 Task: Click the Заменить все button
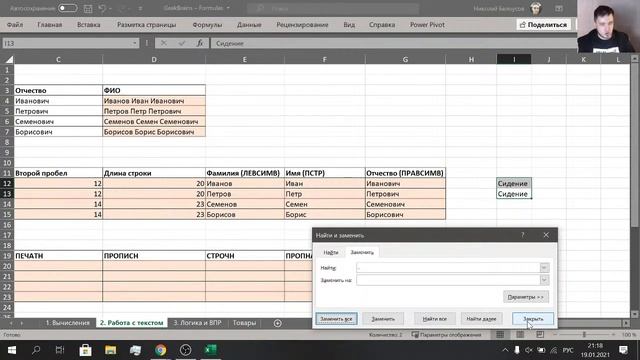336,319
